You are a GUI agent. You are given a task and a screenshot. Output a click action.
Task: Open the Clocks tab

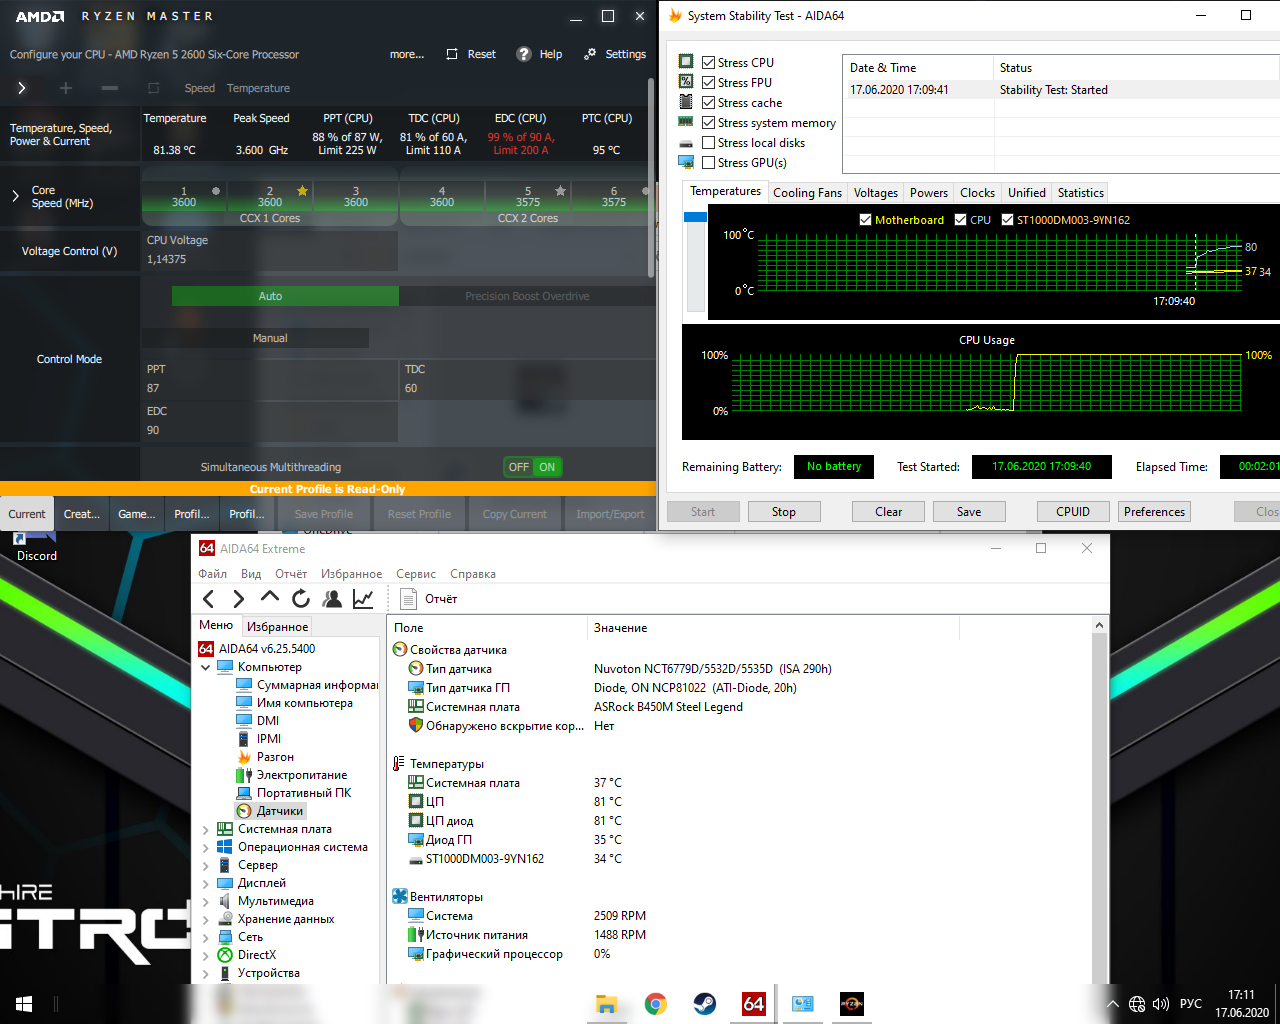pyautogui.click(x=977, y=193)
